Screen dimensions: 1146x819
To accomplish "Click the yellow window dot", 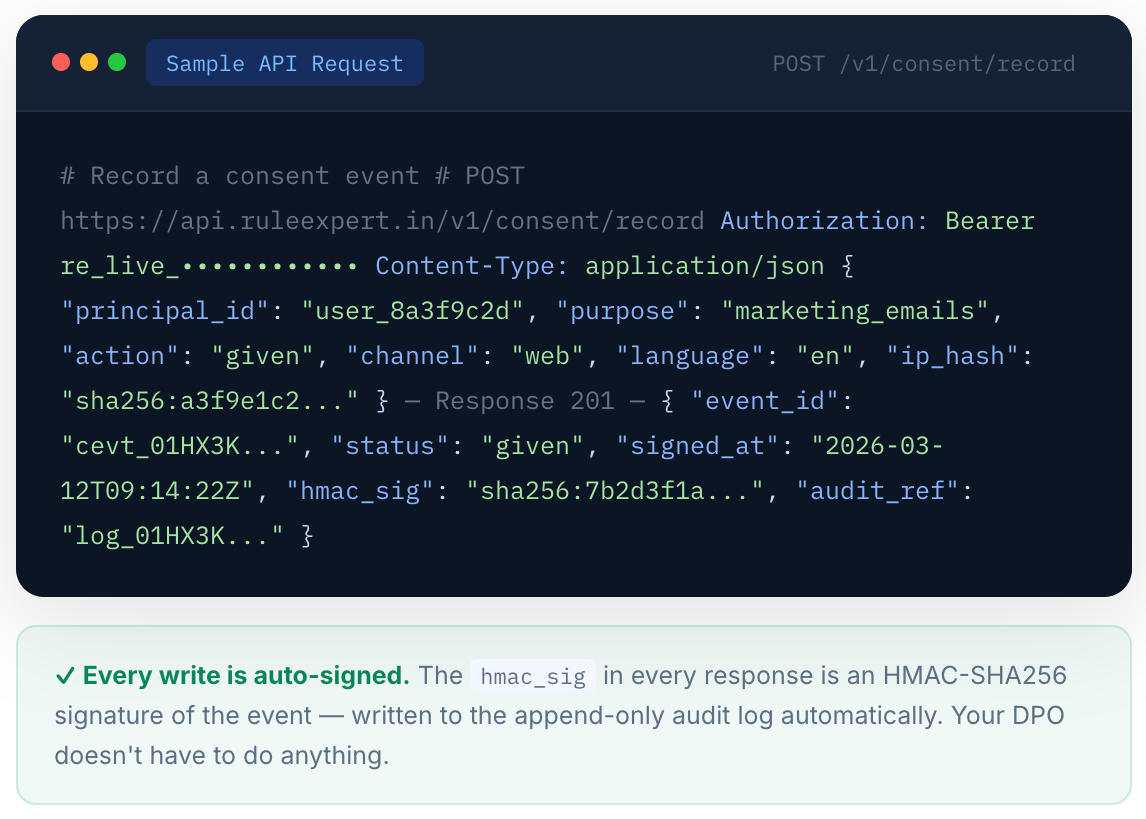I will click(89, 63).
